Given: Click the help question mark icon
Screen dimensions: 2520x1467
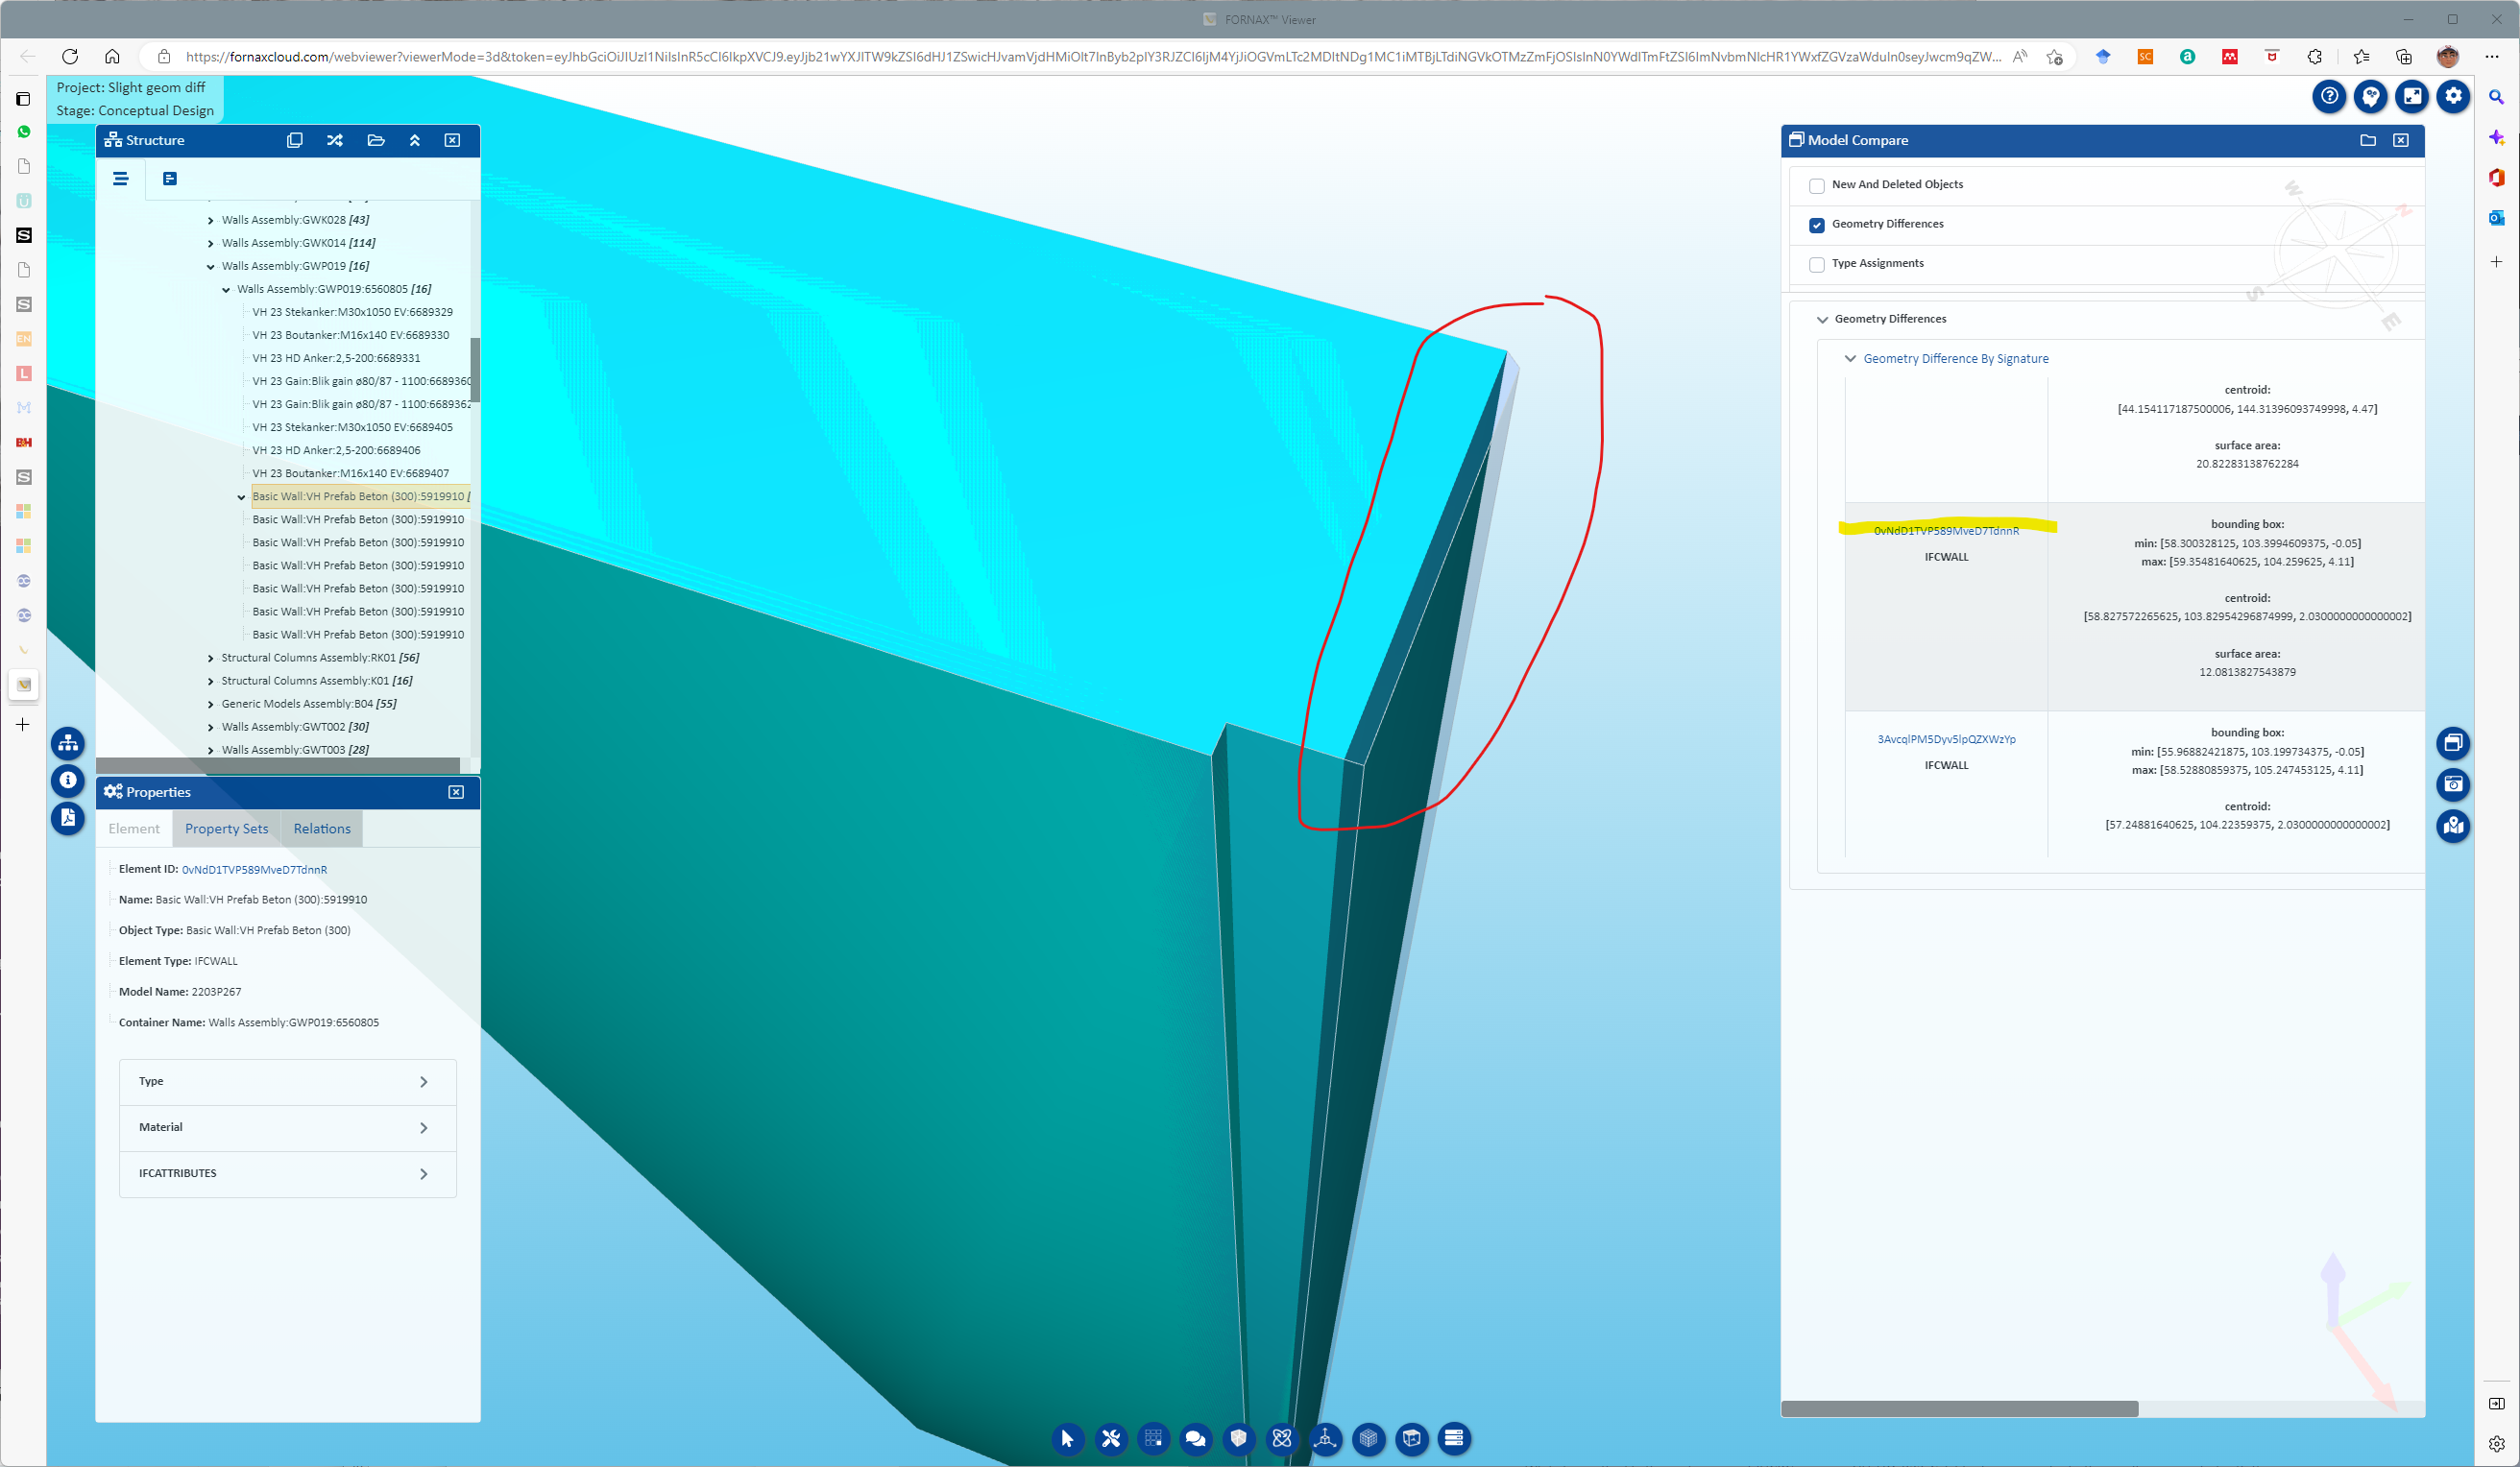Looking at the screenshot, I should 2330,96.
